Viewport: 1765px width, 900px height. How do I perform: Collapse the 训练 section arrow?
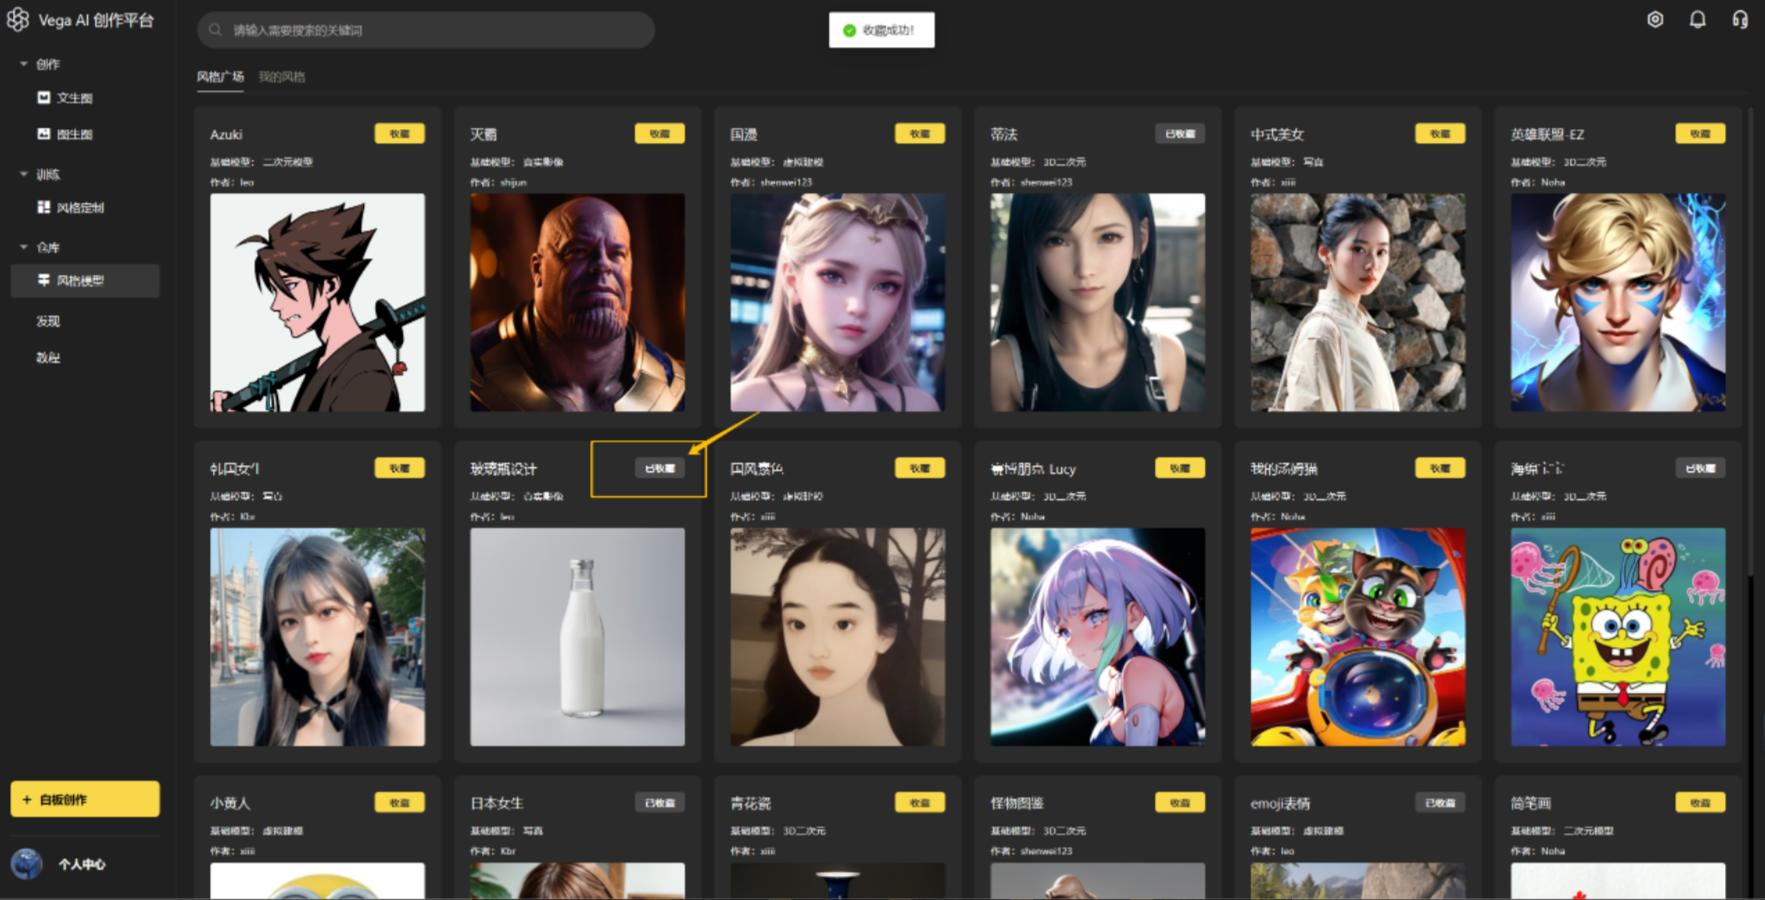pyautogui.click(x=24, y=174)
